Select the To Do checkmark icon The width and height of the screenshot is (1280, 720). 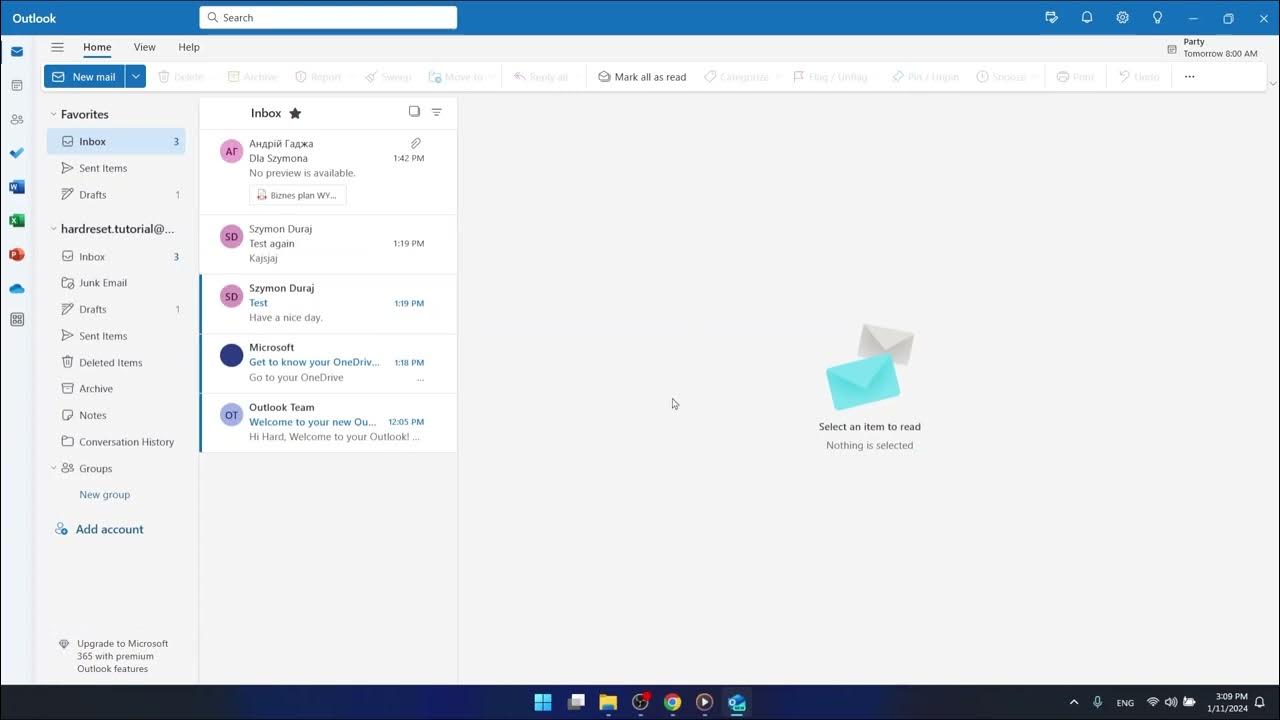point(16,152)
